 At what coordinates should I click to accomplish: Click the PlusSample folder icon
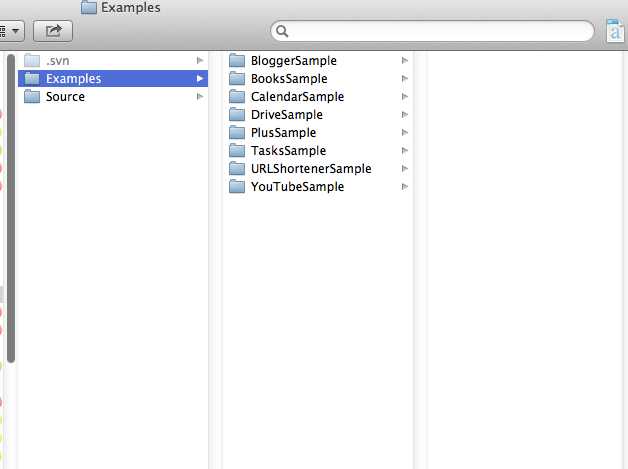click(x=237, y=133)
